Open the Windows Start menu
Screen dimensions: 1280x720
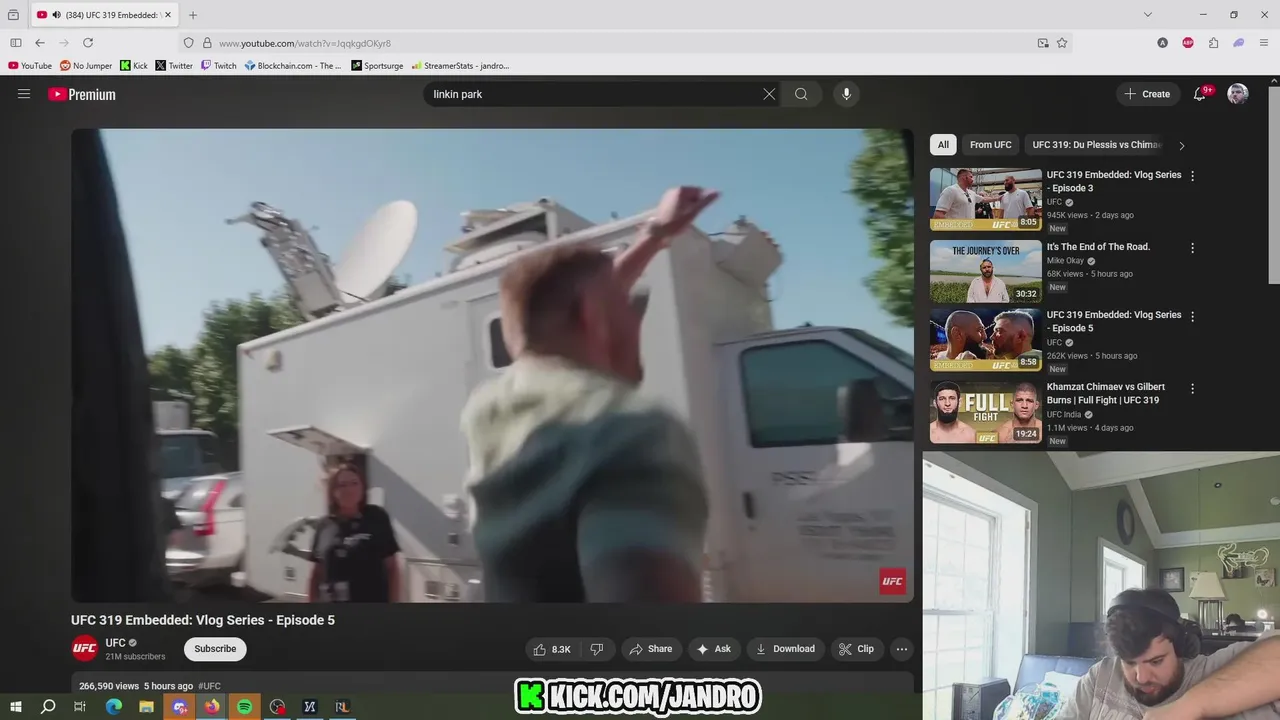pyautogui.click(x=15, y=706)
